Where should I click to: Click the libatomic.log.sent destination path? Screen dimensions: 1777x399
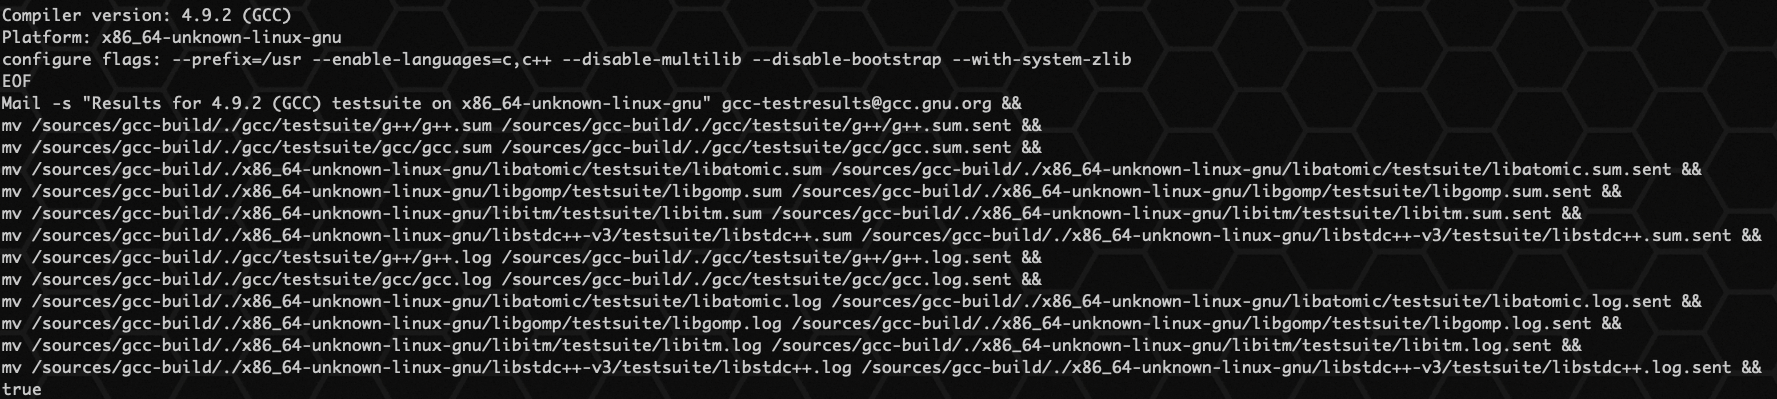click(x=1251, y=301)
